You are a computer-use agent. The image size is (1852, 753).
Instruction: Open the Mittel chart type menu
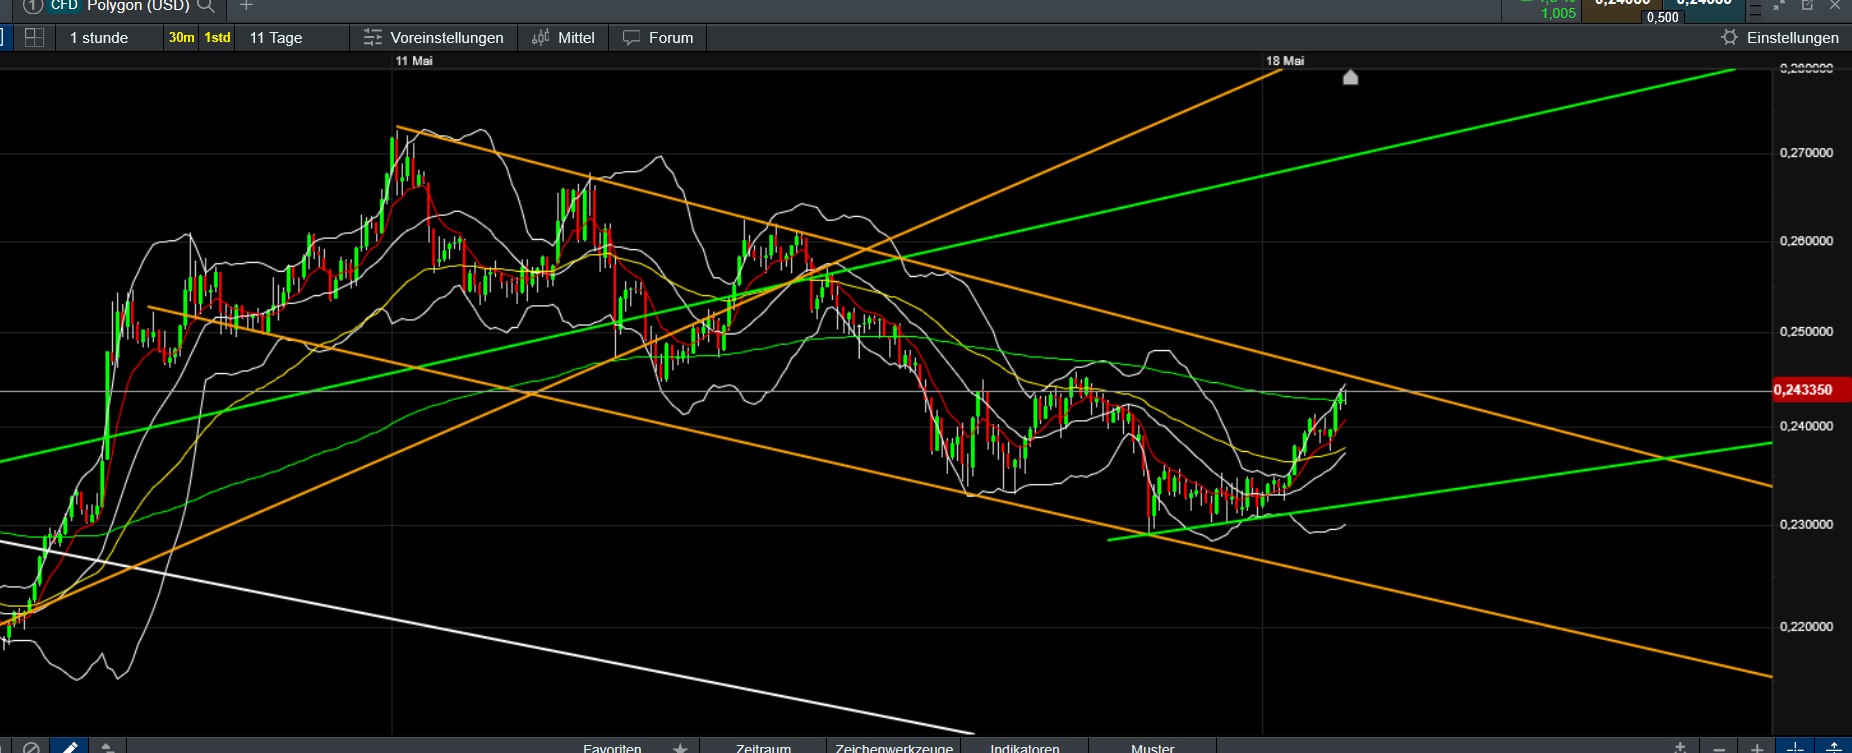(563, 38)
